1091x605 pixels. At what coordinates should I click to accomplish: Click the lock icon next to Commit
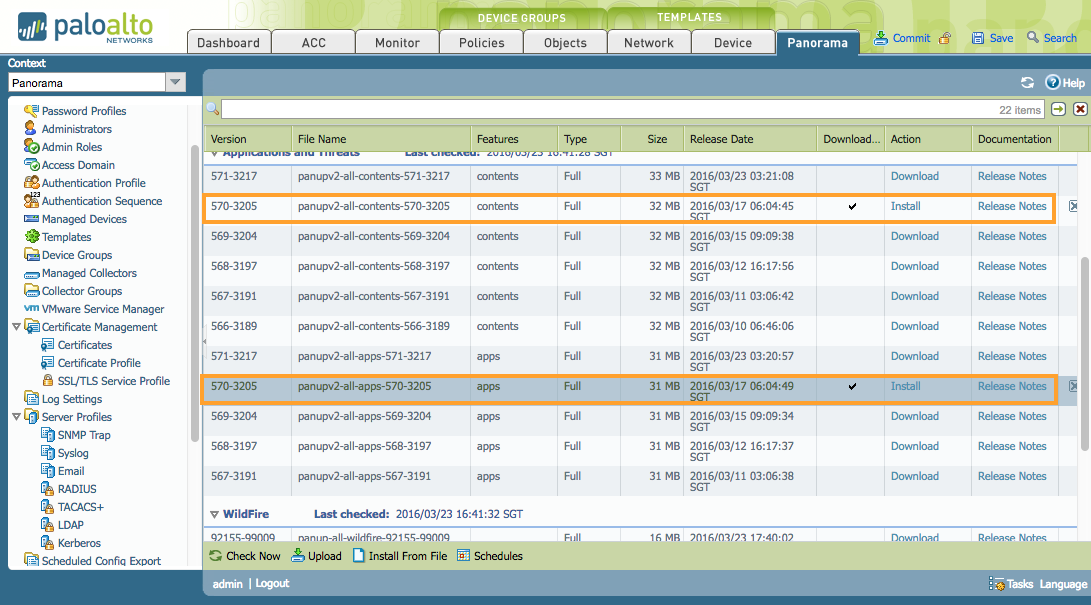[x=945, y=39]
